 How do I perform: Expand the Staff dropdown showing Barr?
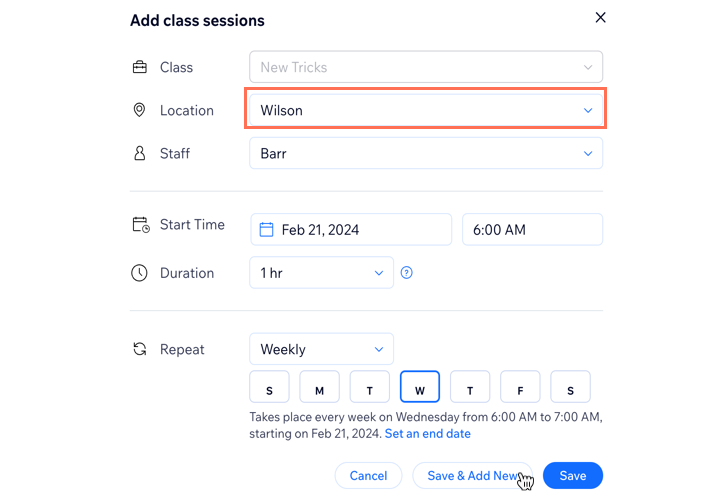pos(425,153)
